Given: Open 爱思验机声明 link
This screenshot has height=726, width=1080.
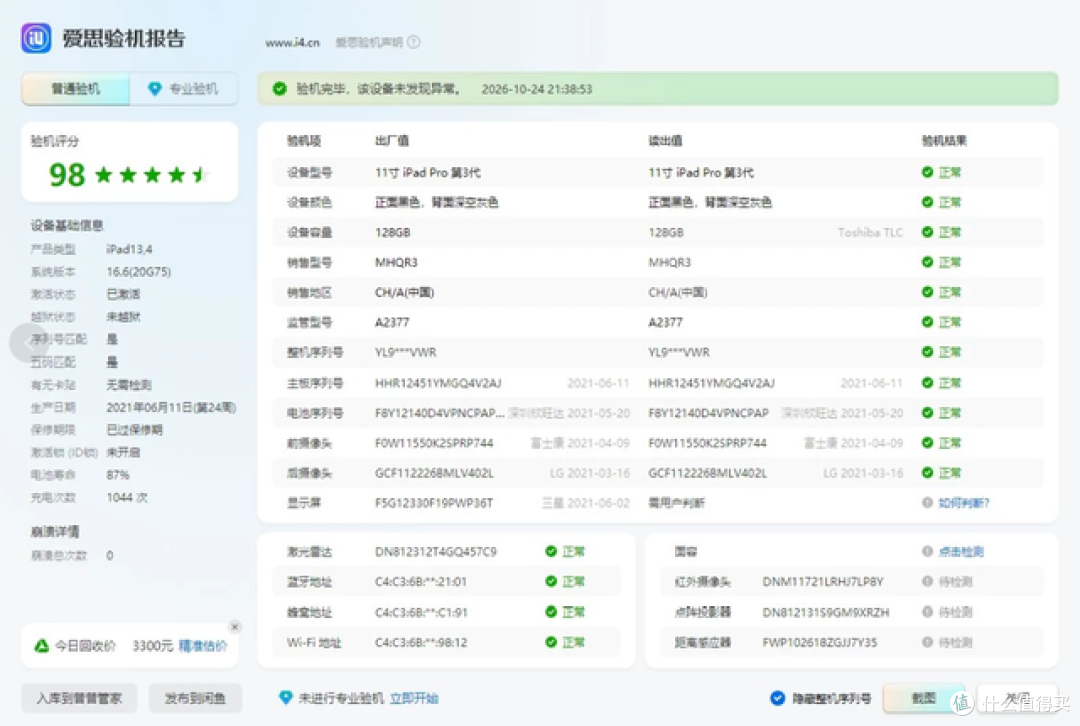Looking at the screenshot, I should pyautogui.click(x=368, y=43).
